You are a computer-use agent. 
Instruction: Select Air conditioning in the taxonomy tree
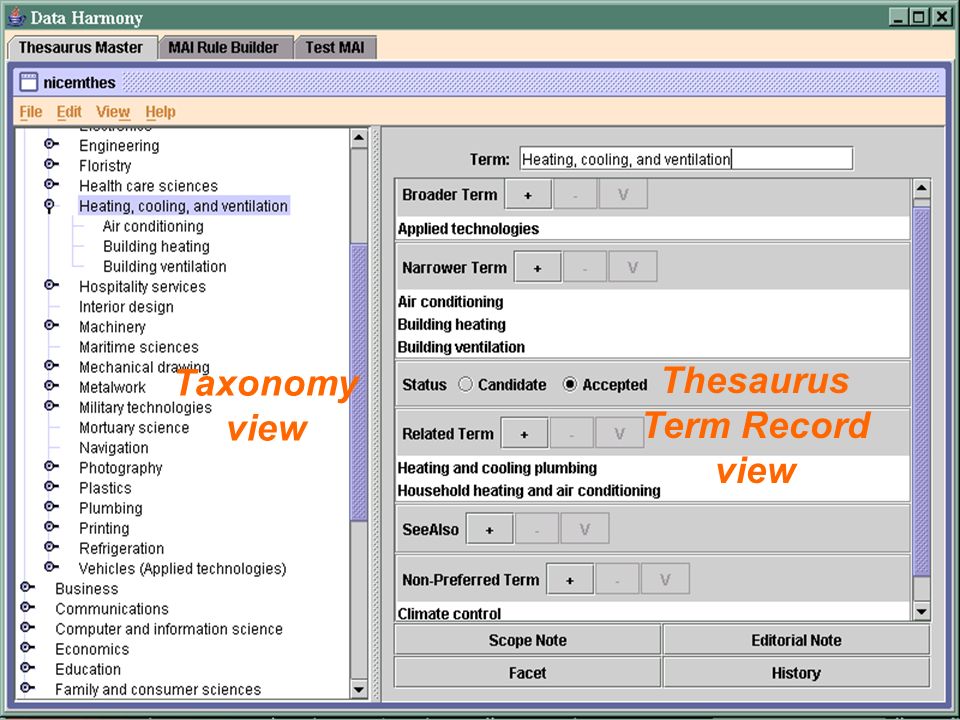pos(153,227)
